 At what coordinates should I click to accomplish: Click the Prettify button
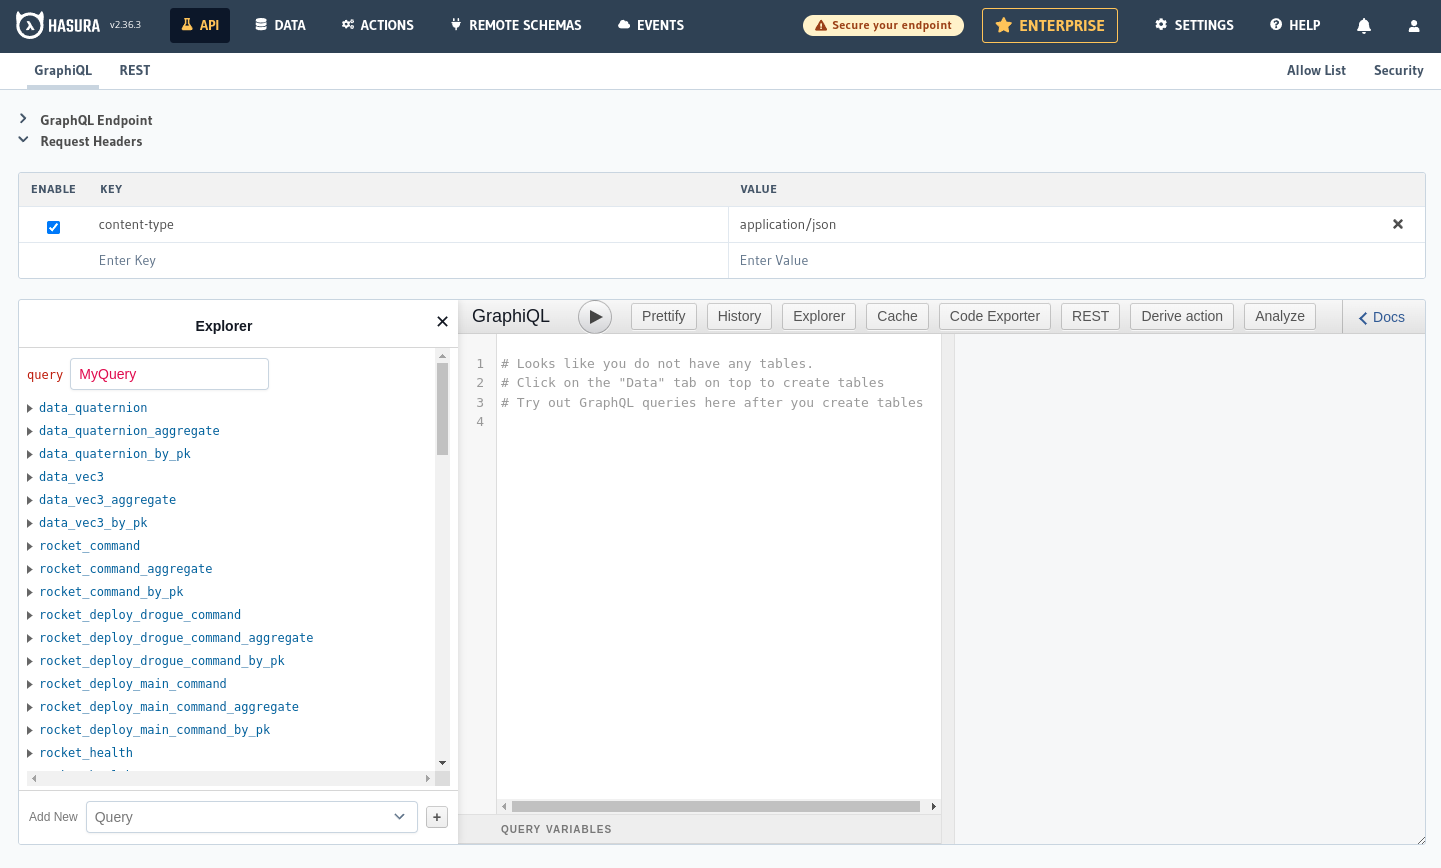click(663, 316)
